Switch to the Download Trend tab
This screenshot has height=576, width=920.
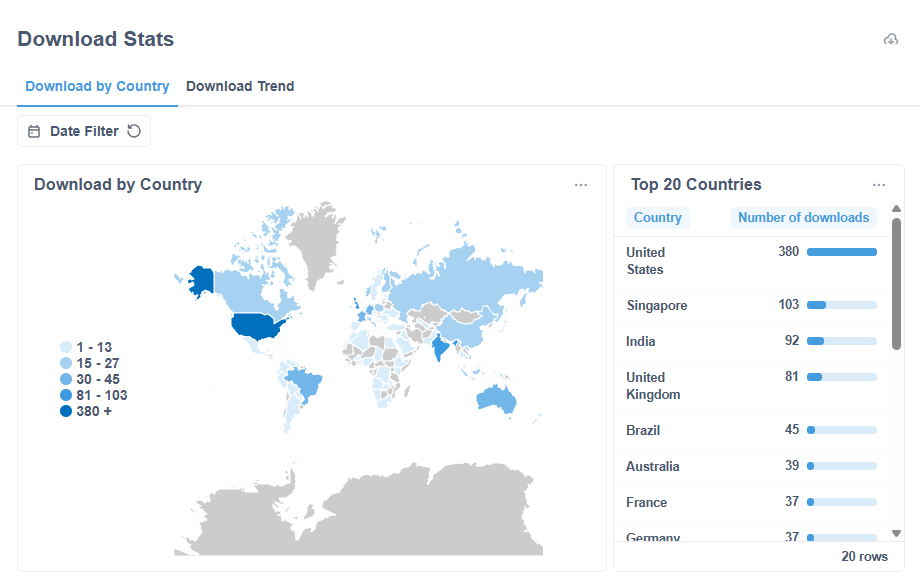pos(240,86)
